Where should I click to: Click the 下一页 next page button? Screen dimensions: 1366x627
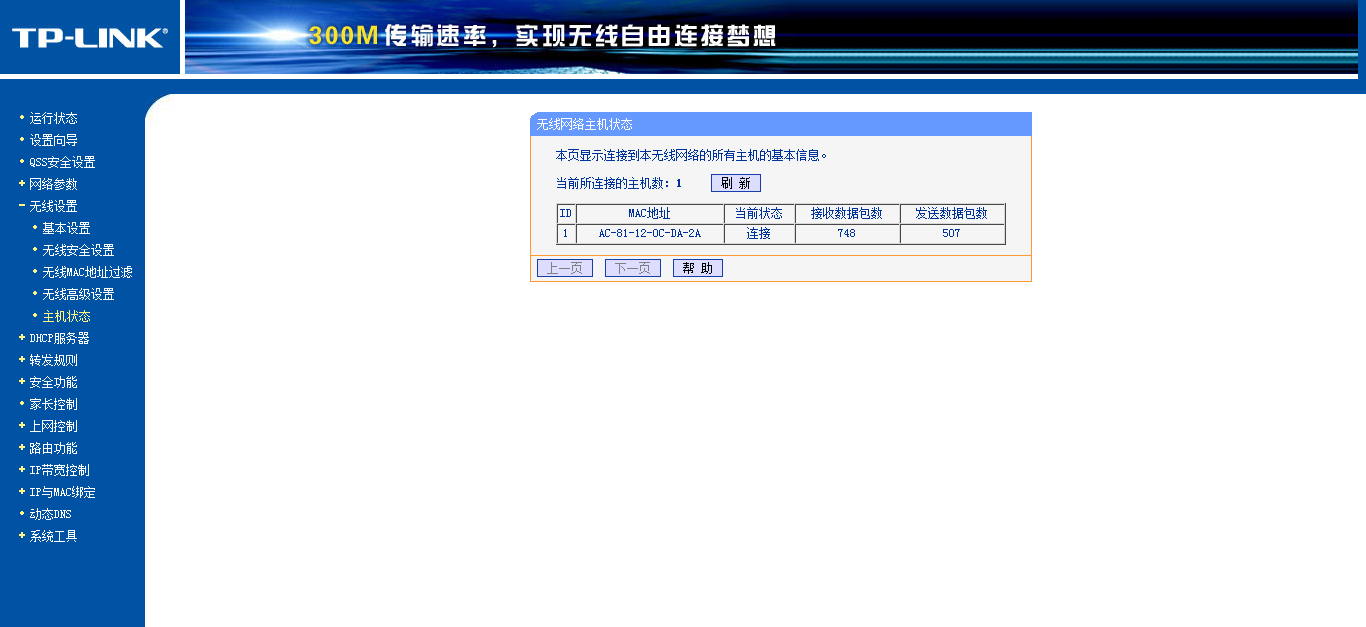point(633,268)
